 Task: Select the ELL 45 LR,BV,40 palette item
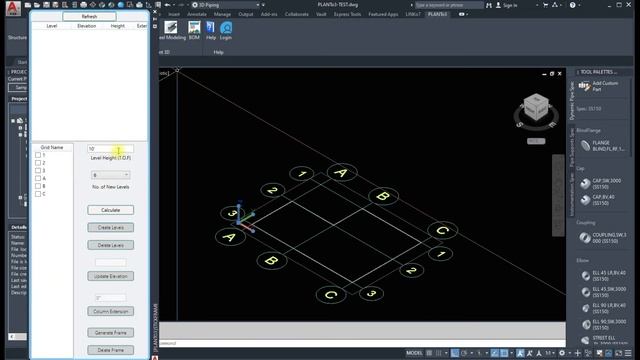pos(603,276)
